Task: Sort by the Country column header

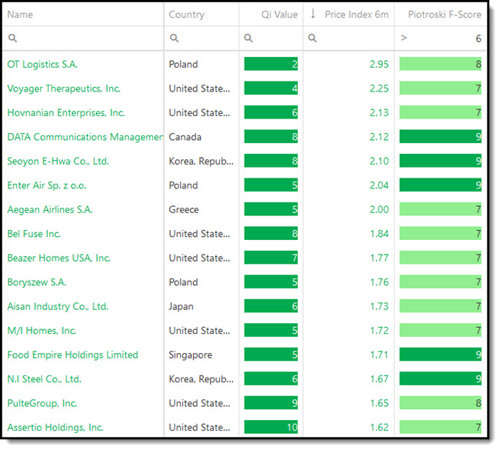Action: click(x=186, y=14)
